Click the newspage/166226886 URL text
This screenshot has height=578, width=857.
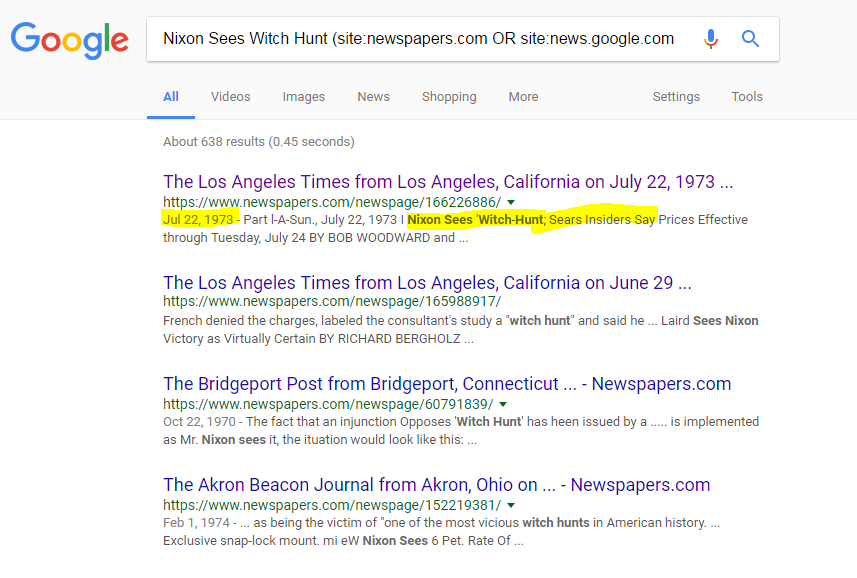click(x=332, y=202)
